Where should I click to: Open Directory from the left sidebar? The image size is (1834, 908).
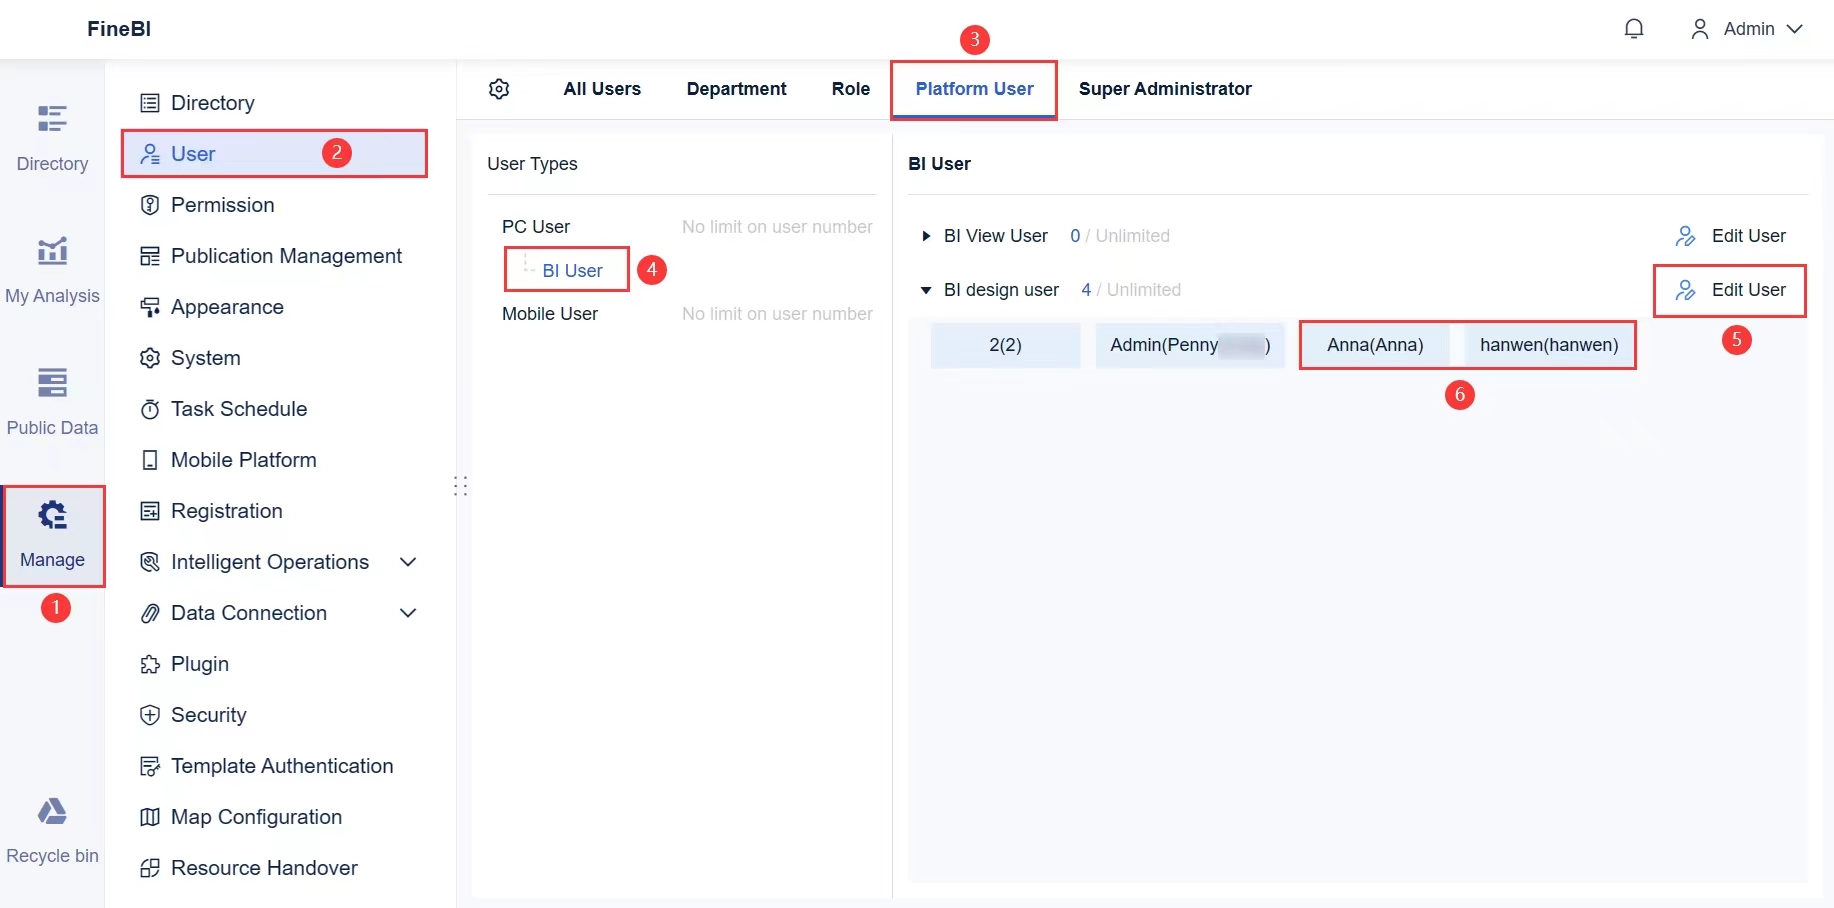tap(211, 102)
